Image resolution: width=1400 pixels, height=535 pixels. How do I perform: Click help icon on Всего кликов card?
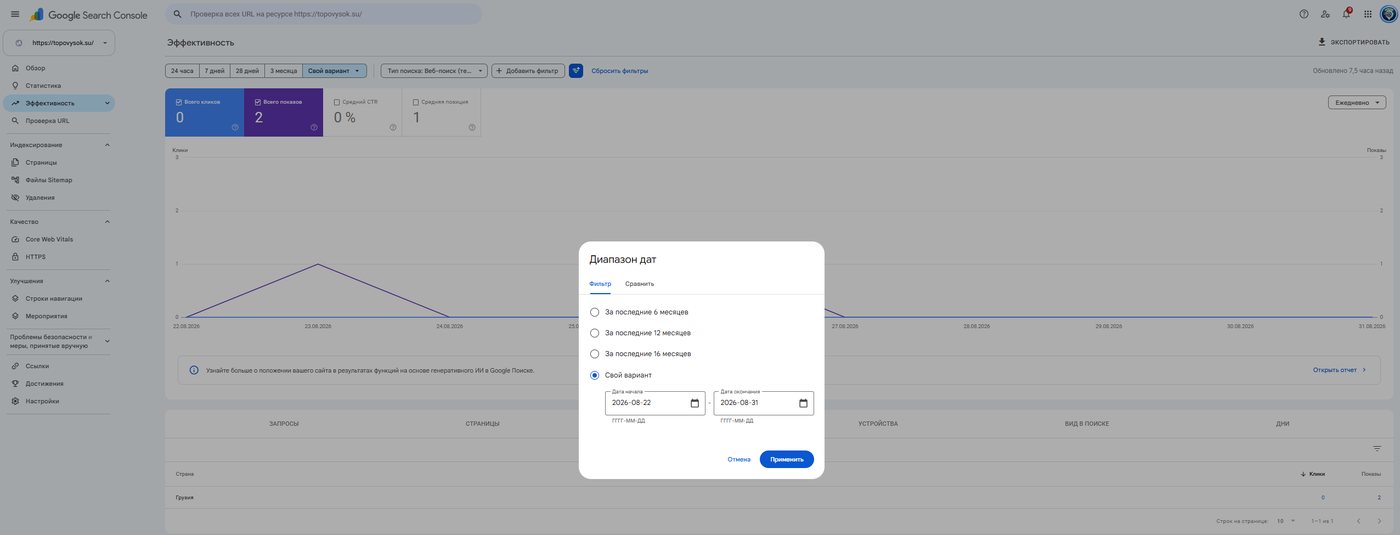235,127
